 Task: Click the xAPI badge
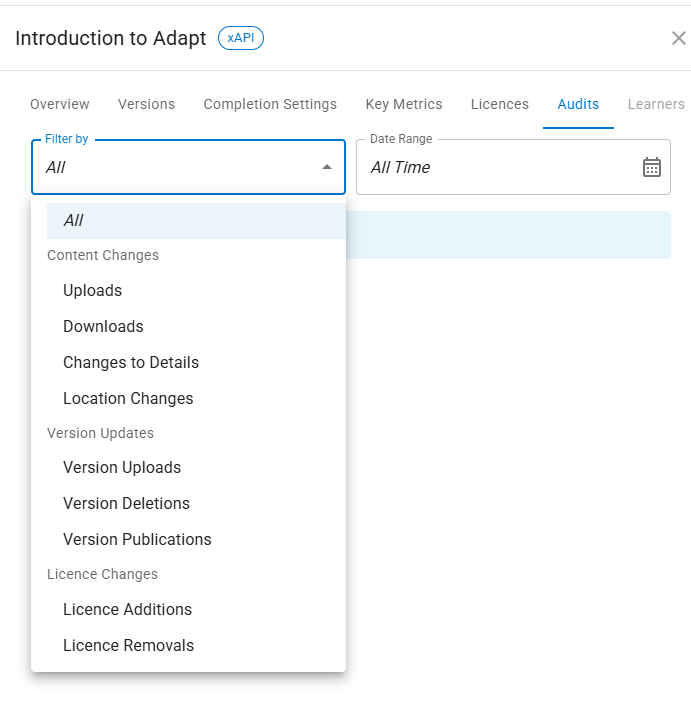click(x=240, y=39)
